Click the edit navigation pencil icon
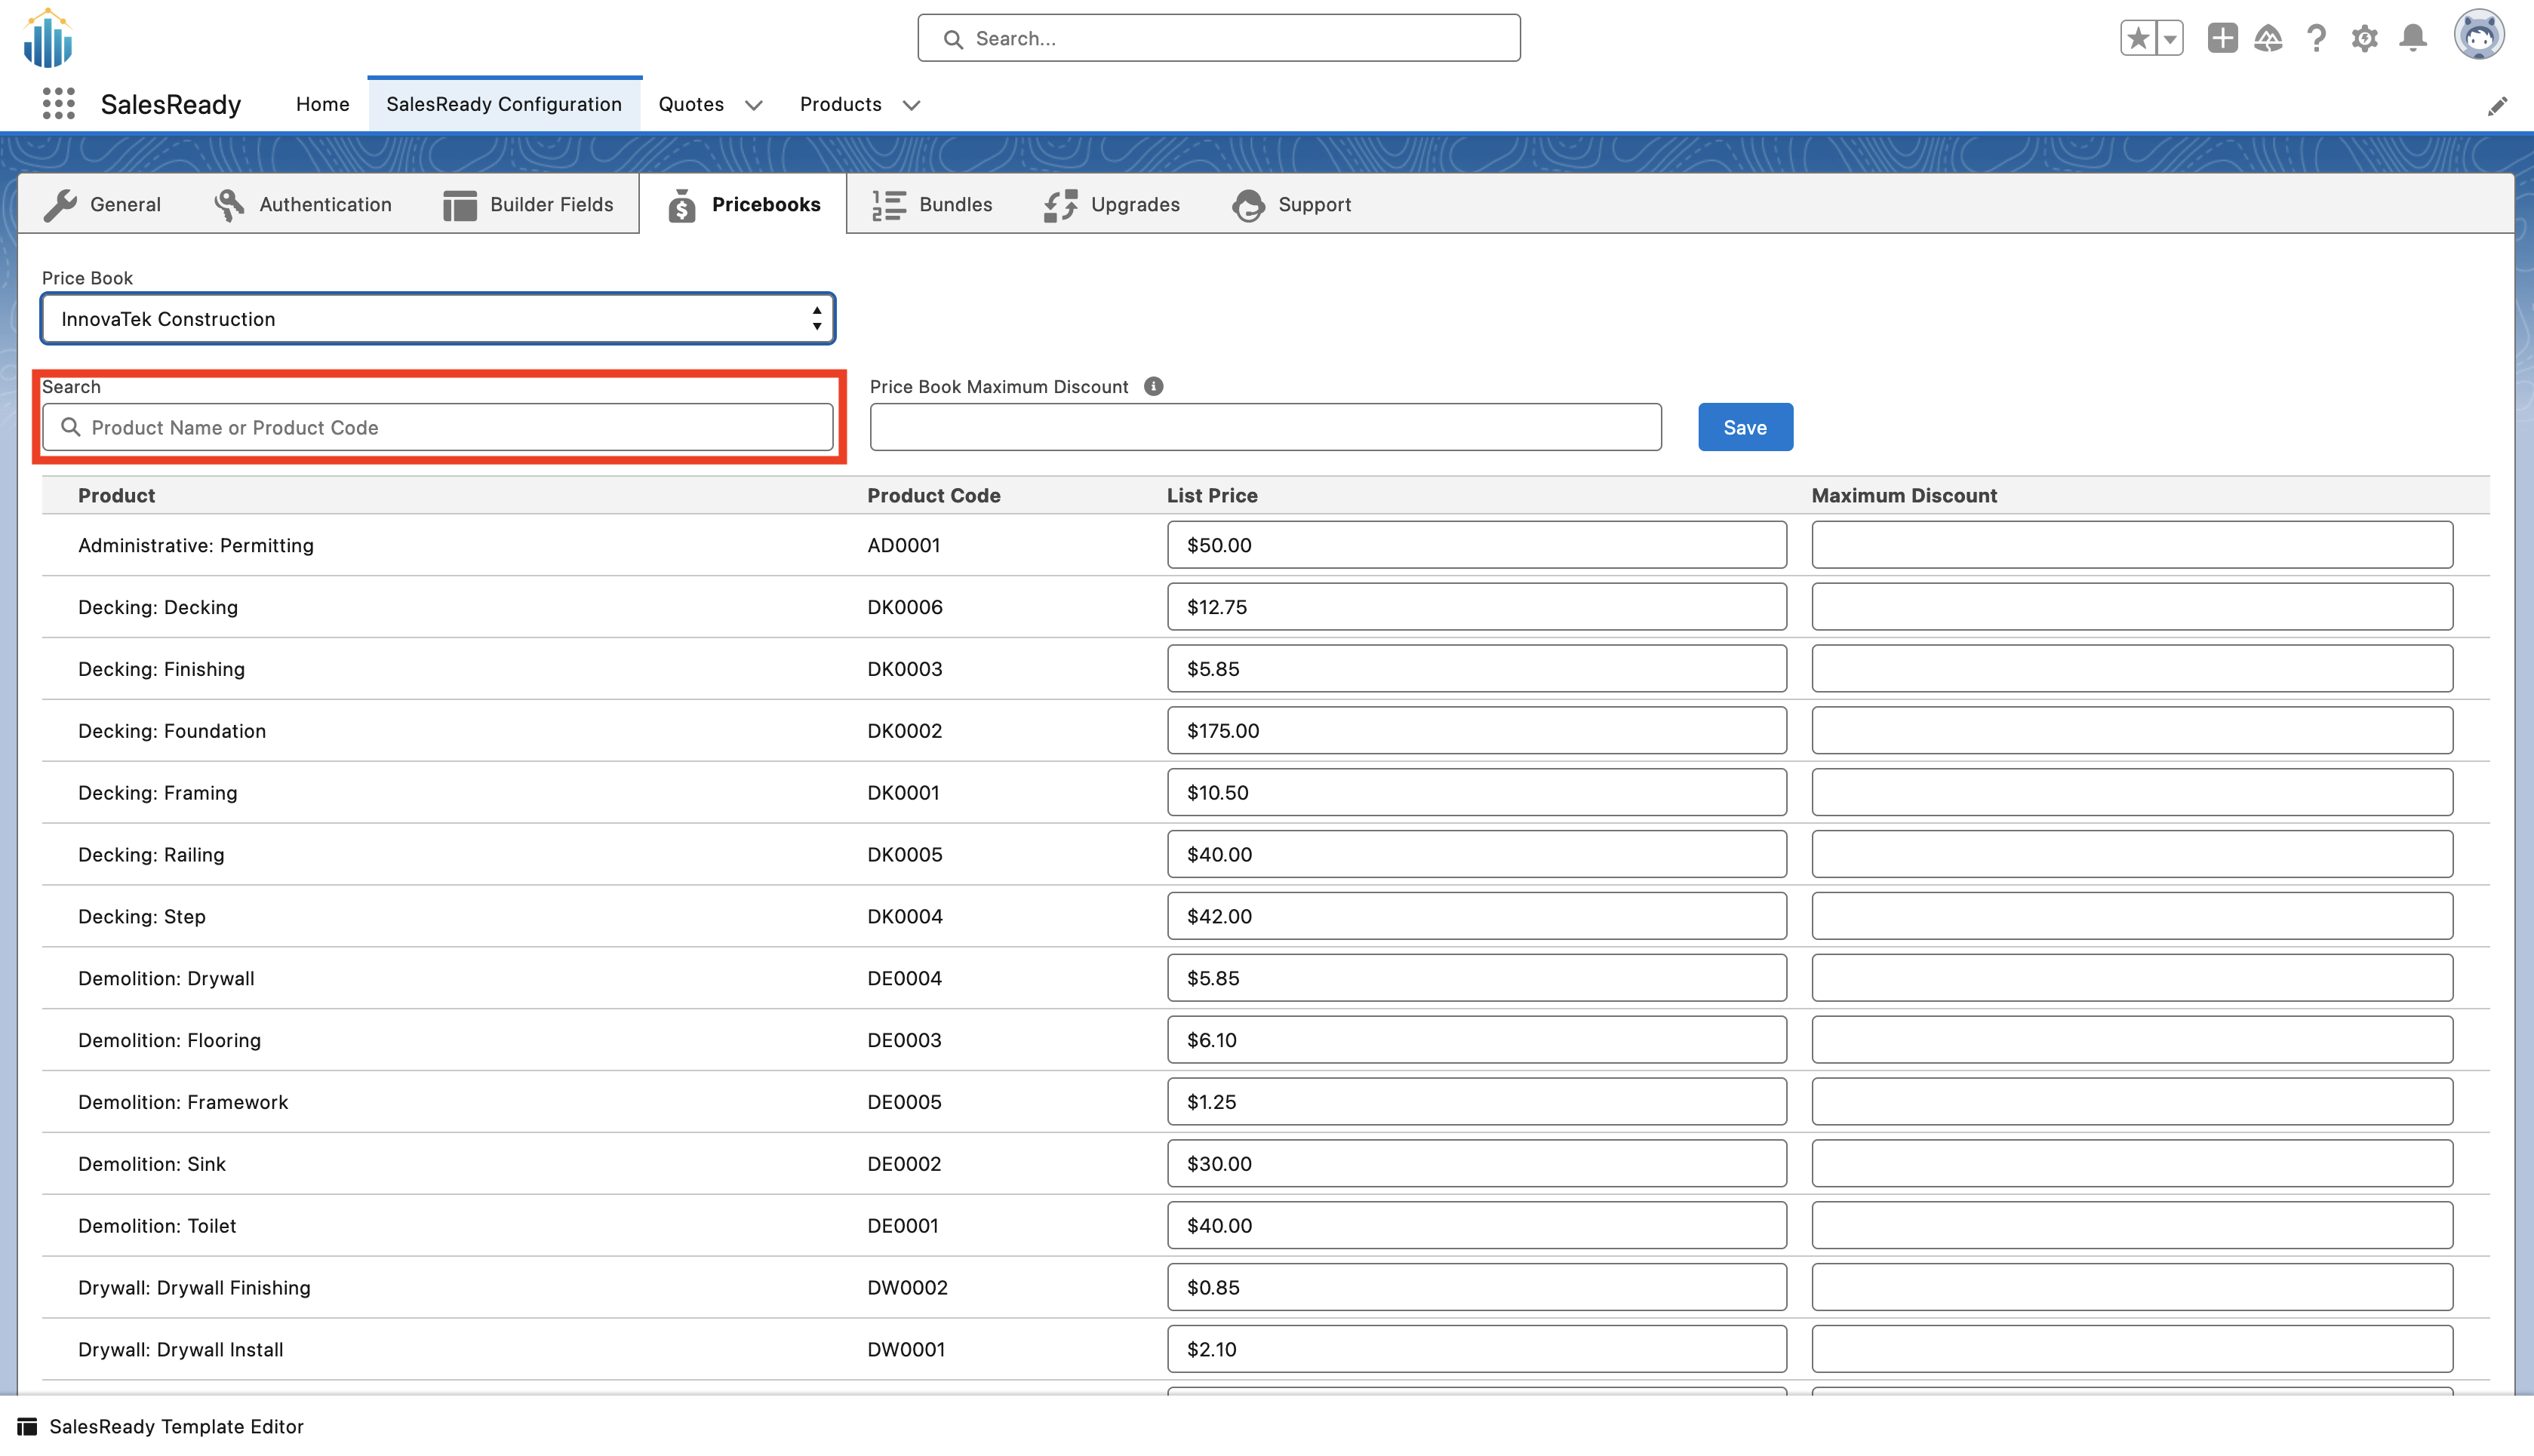2534x1456 pixels. (2497, 106)
